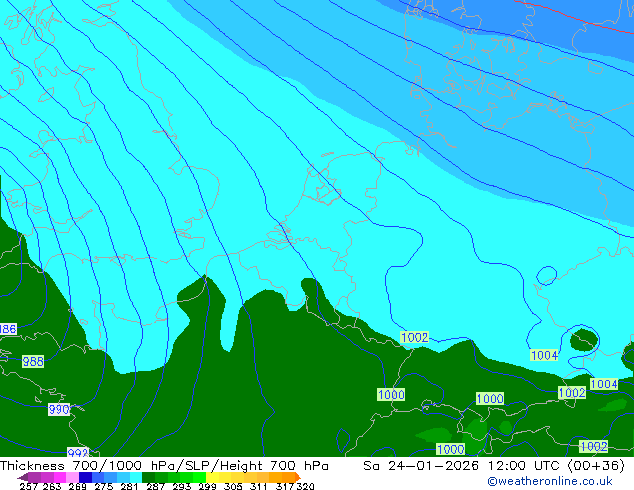Click the map title 'Thickness 700/1000 hPa/SLP/Height 700 hPa'
This screenshot has height=490, width=634.
pyautogui.click(x=164, y=466)
